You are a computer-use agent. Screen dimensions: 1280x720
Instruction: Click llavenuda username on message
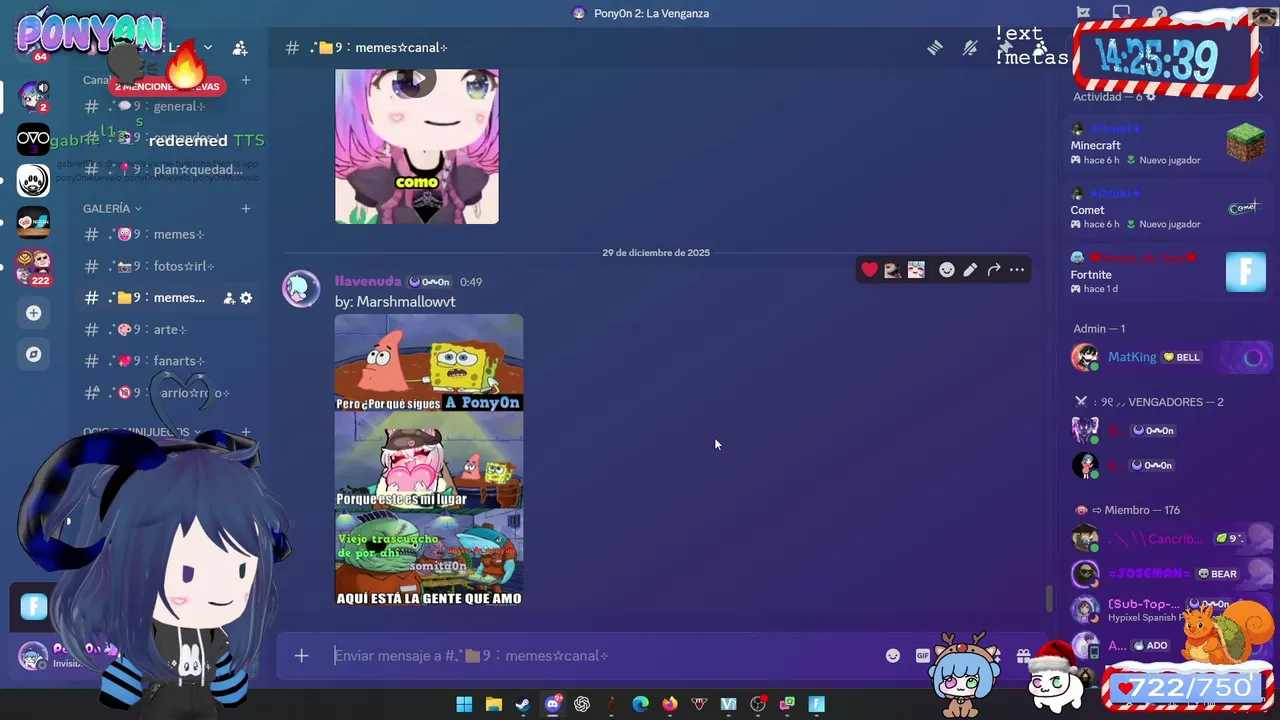(368, 282)
